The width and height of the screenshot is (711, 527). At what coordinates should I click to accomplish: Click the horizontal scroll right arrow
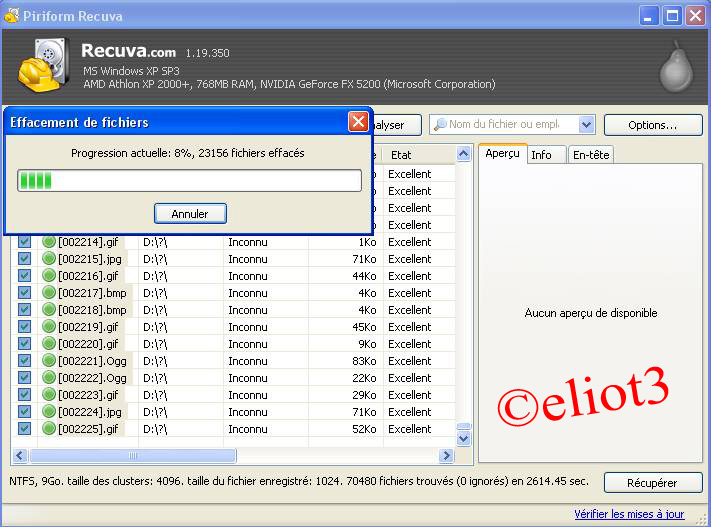click(x=446, y=455)
